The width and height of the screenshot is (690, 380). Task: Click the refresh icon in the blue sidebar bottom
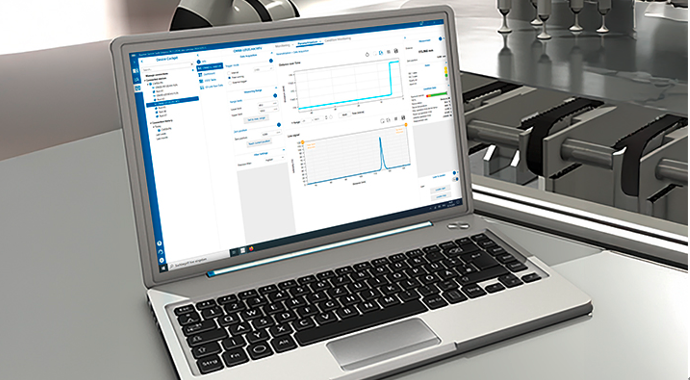click(160, 252)
